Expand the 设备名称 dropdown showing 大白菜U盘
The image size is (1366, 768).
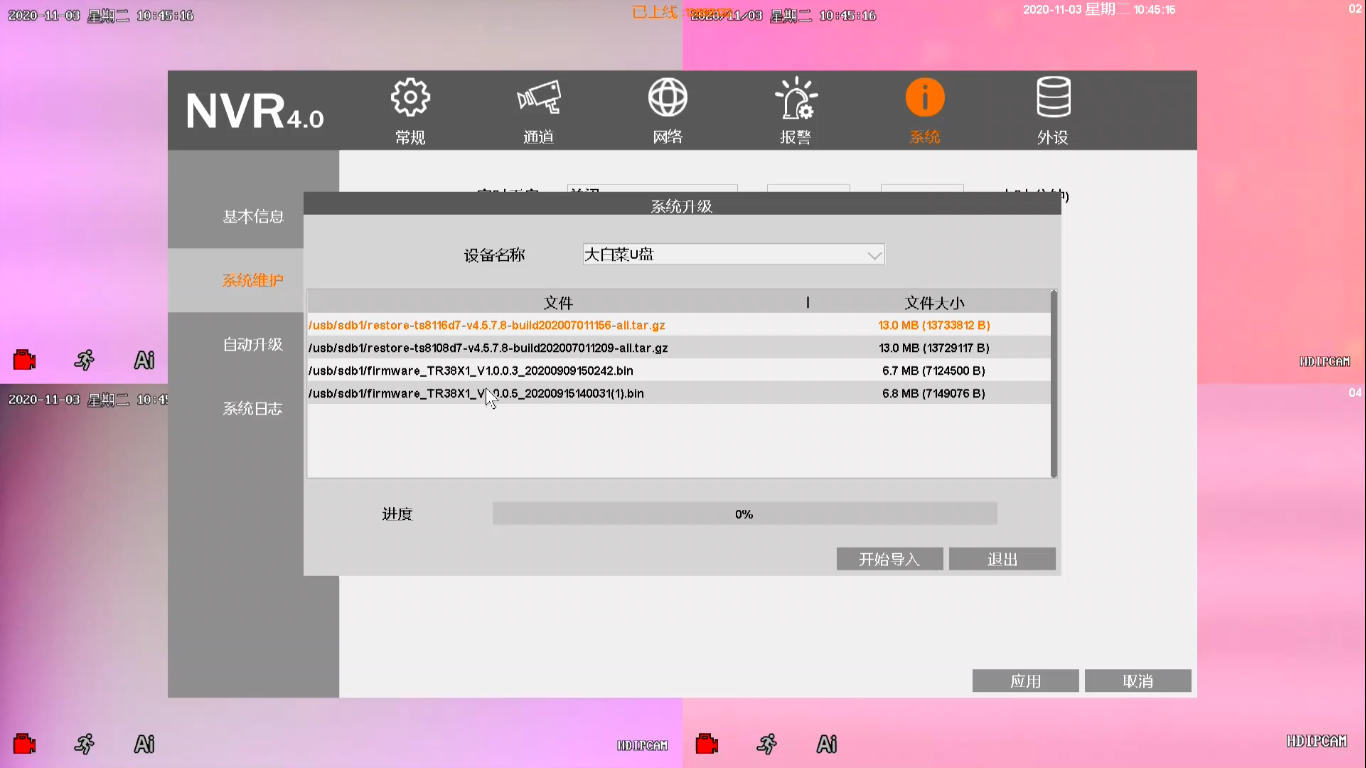pyautogui.click(x=734, y=254)
